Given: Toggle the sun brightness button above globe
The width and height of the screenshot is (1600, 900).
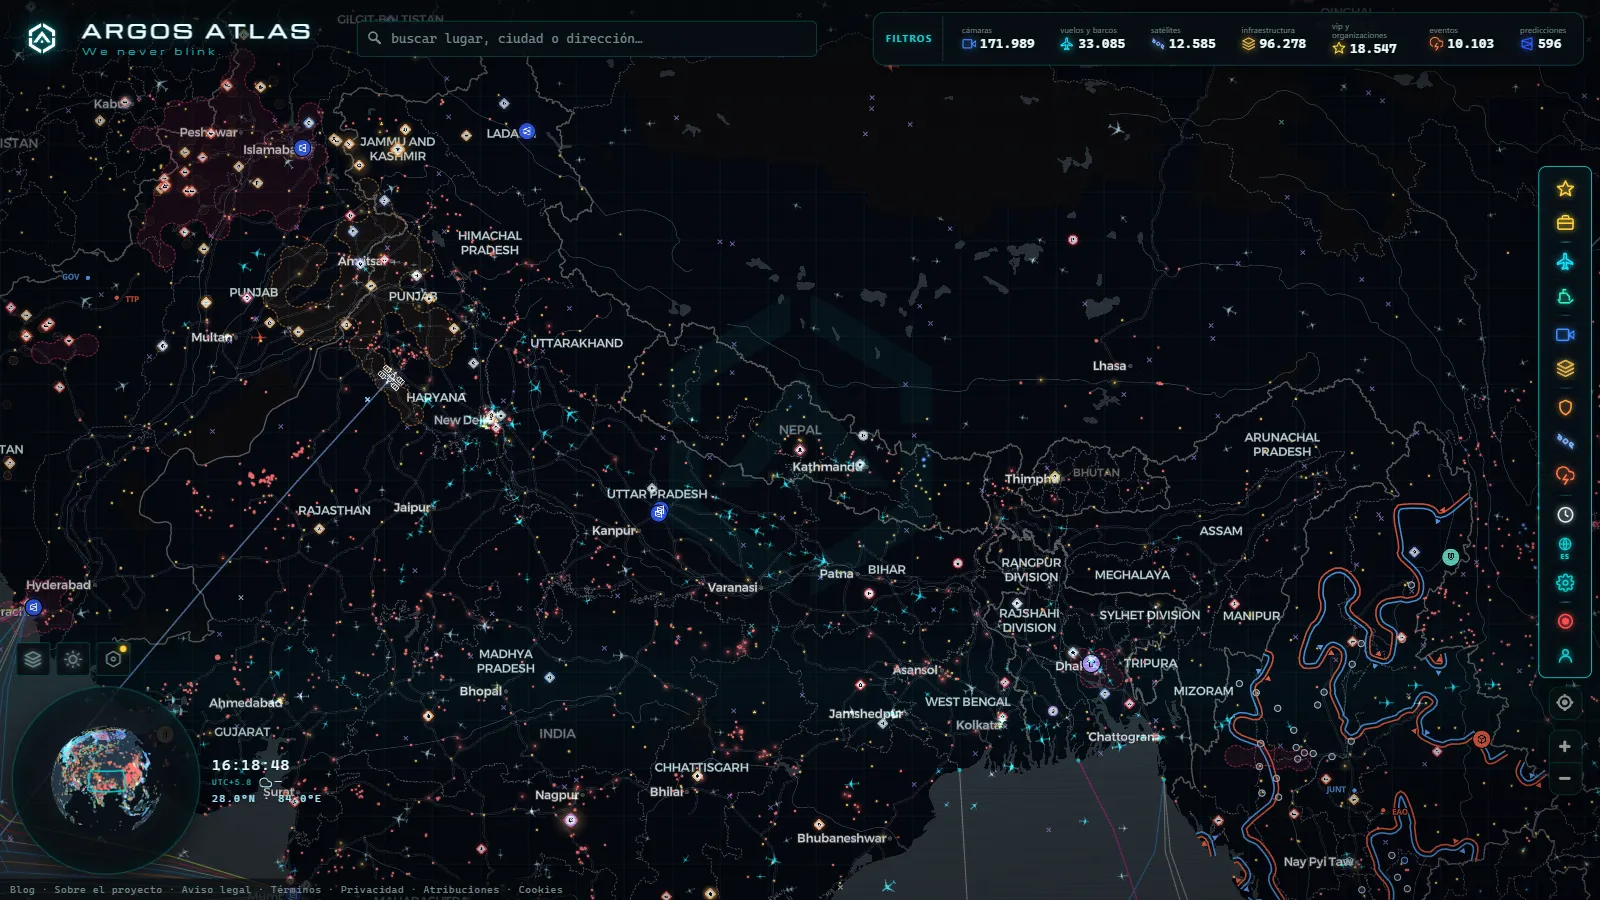Looking at the screenshot, I should 73,659.
